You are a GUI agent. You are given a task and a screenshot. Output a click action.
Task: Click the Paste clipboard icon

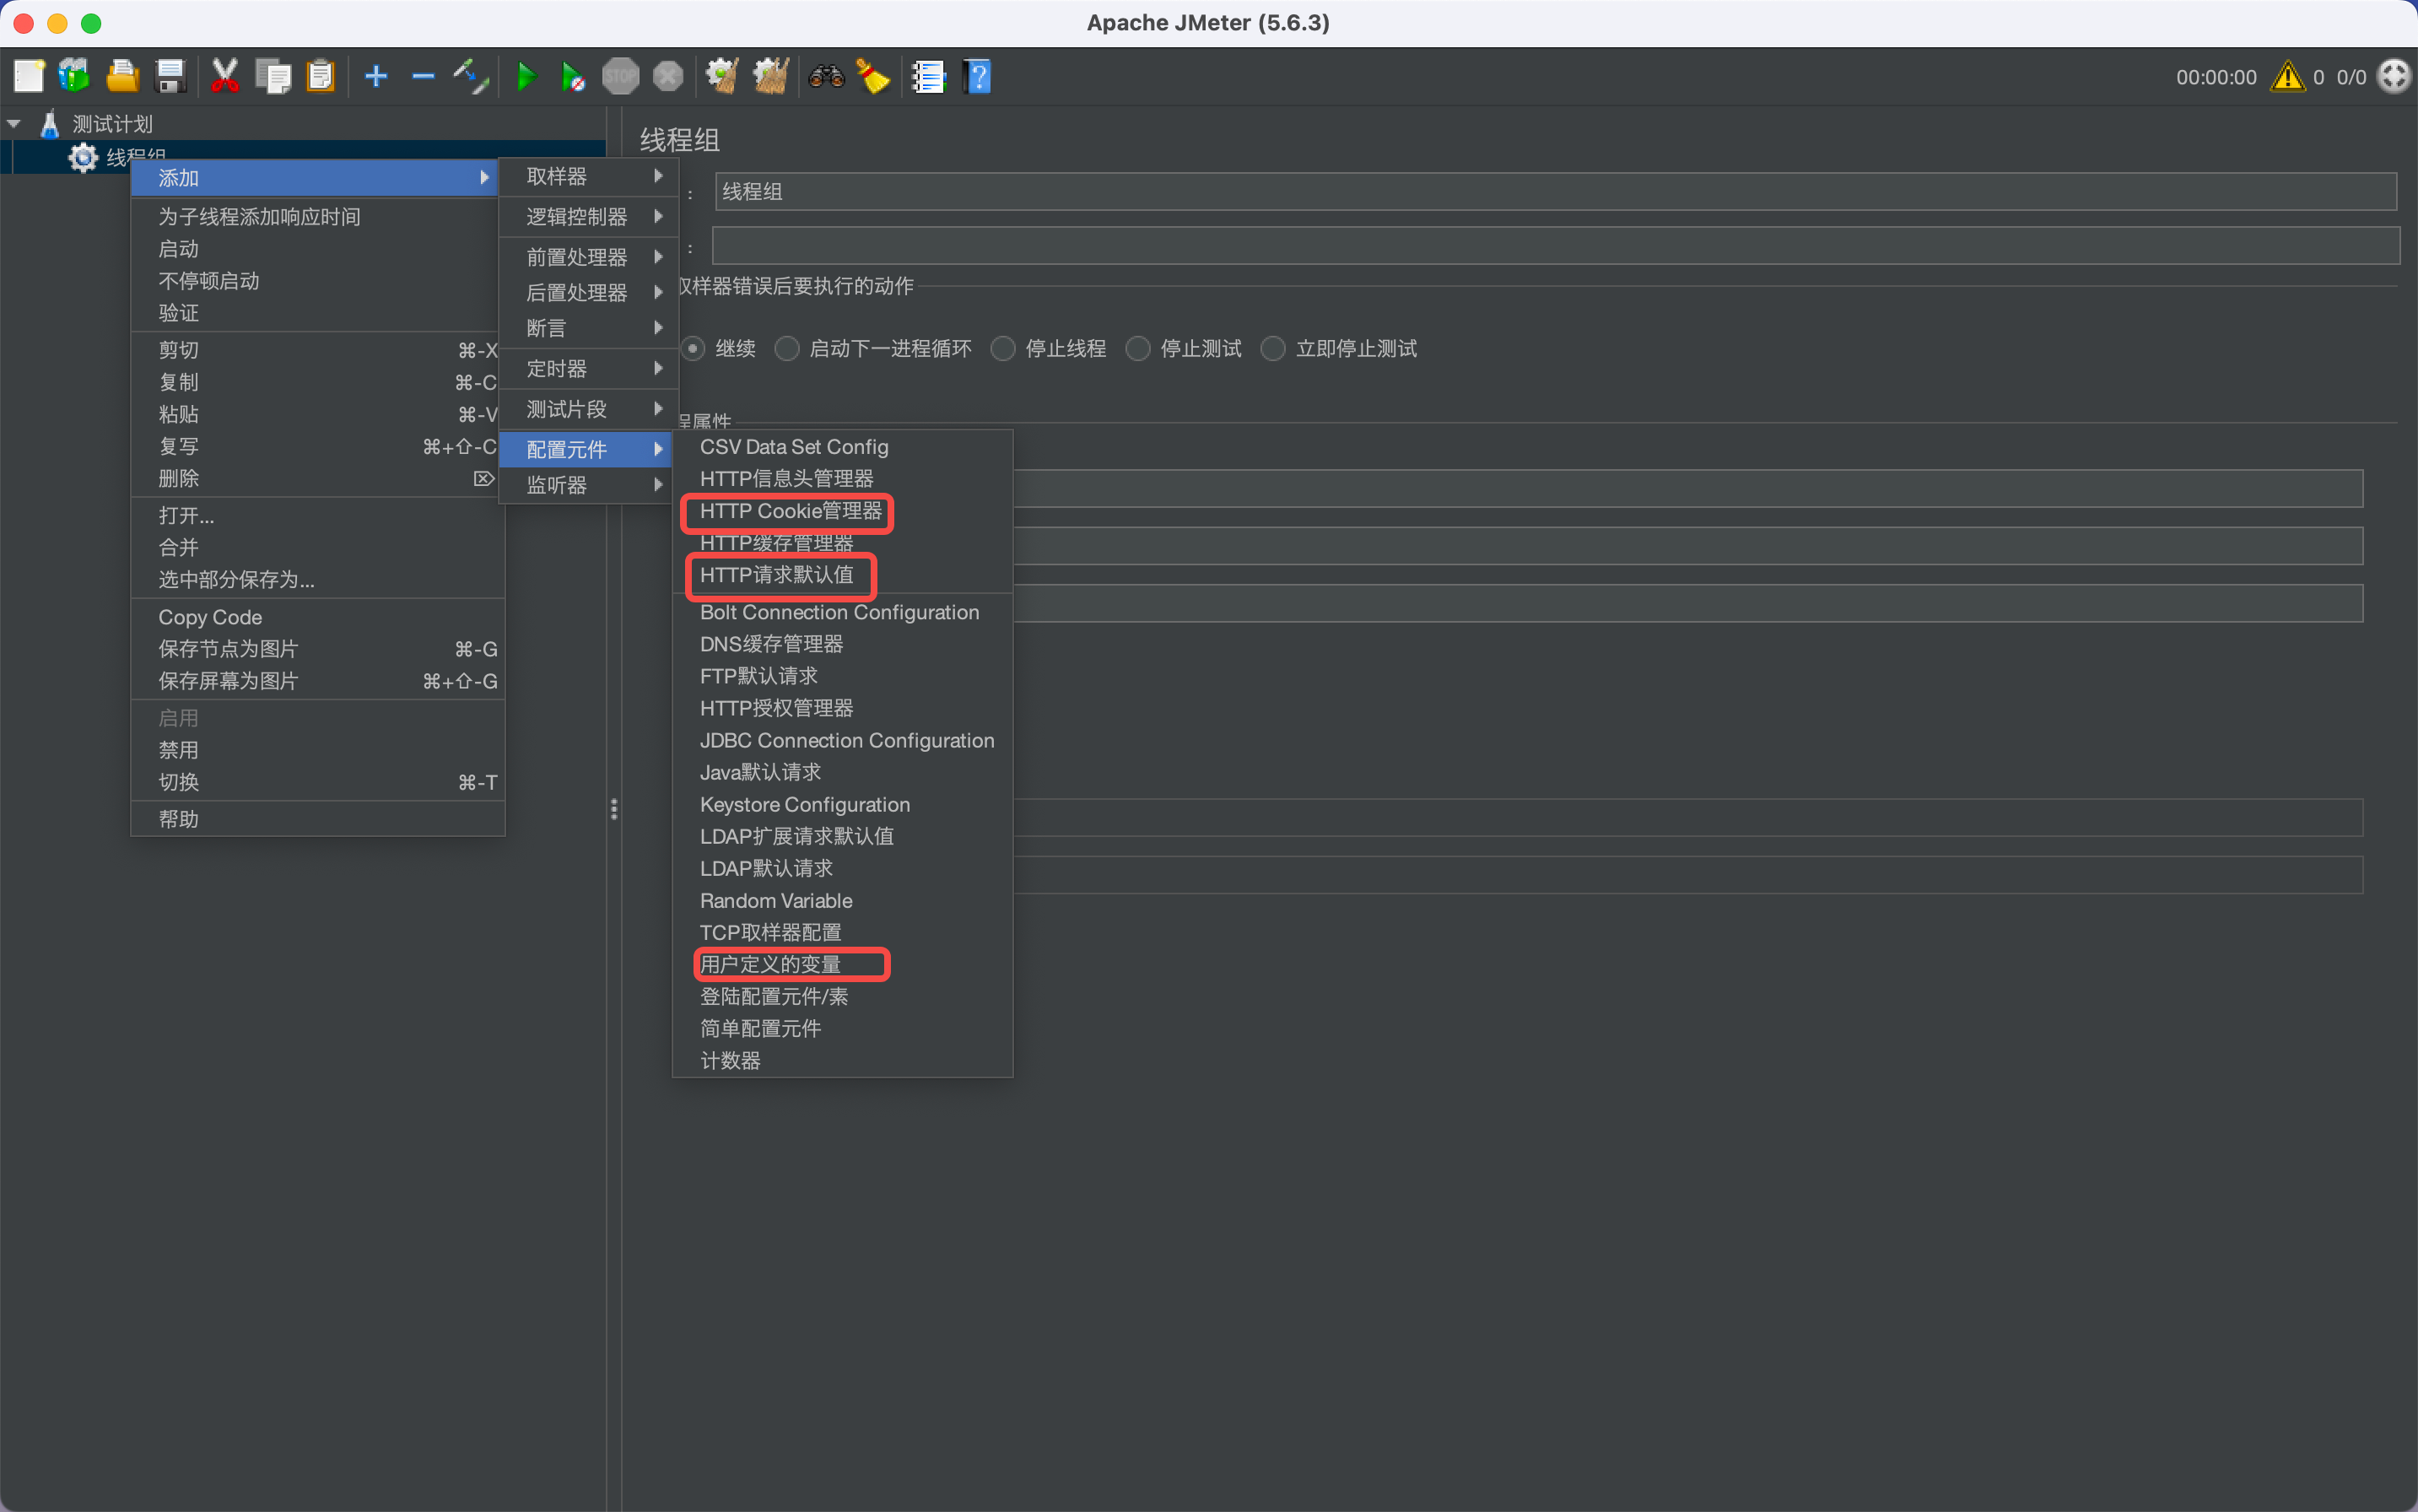320,76
